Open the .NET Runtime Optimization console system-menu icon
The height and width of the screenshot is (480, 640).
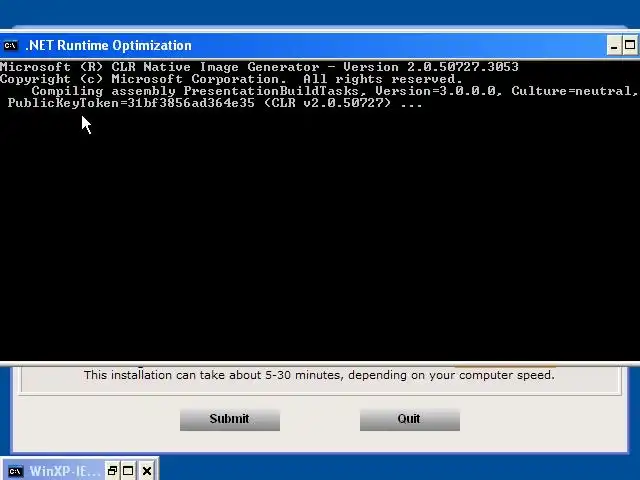[x=10, y=45]
